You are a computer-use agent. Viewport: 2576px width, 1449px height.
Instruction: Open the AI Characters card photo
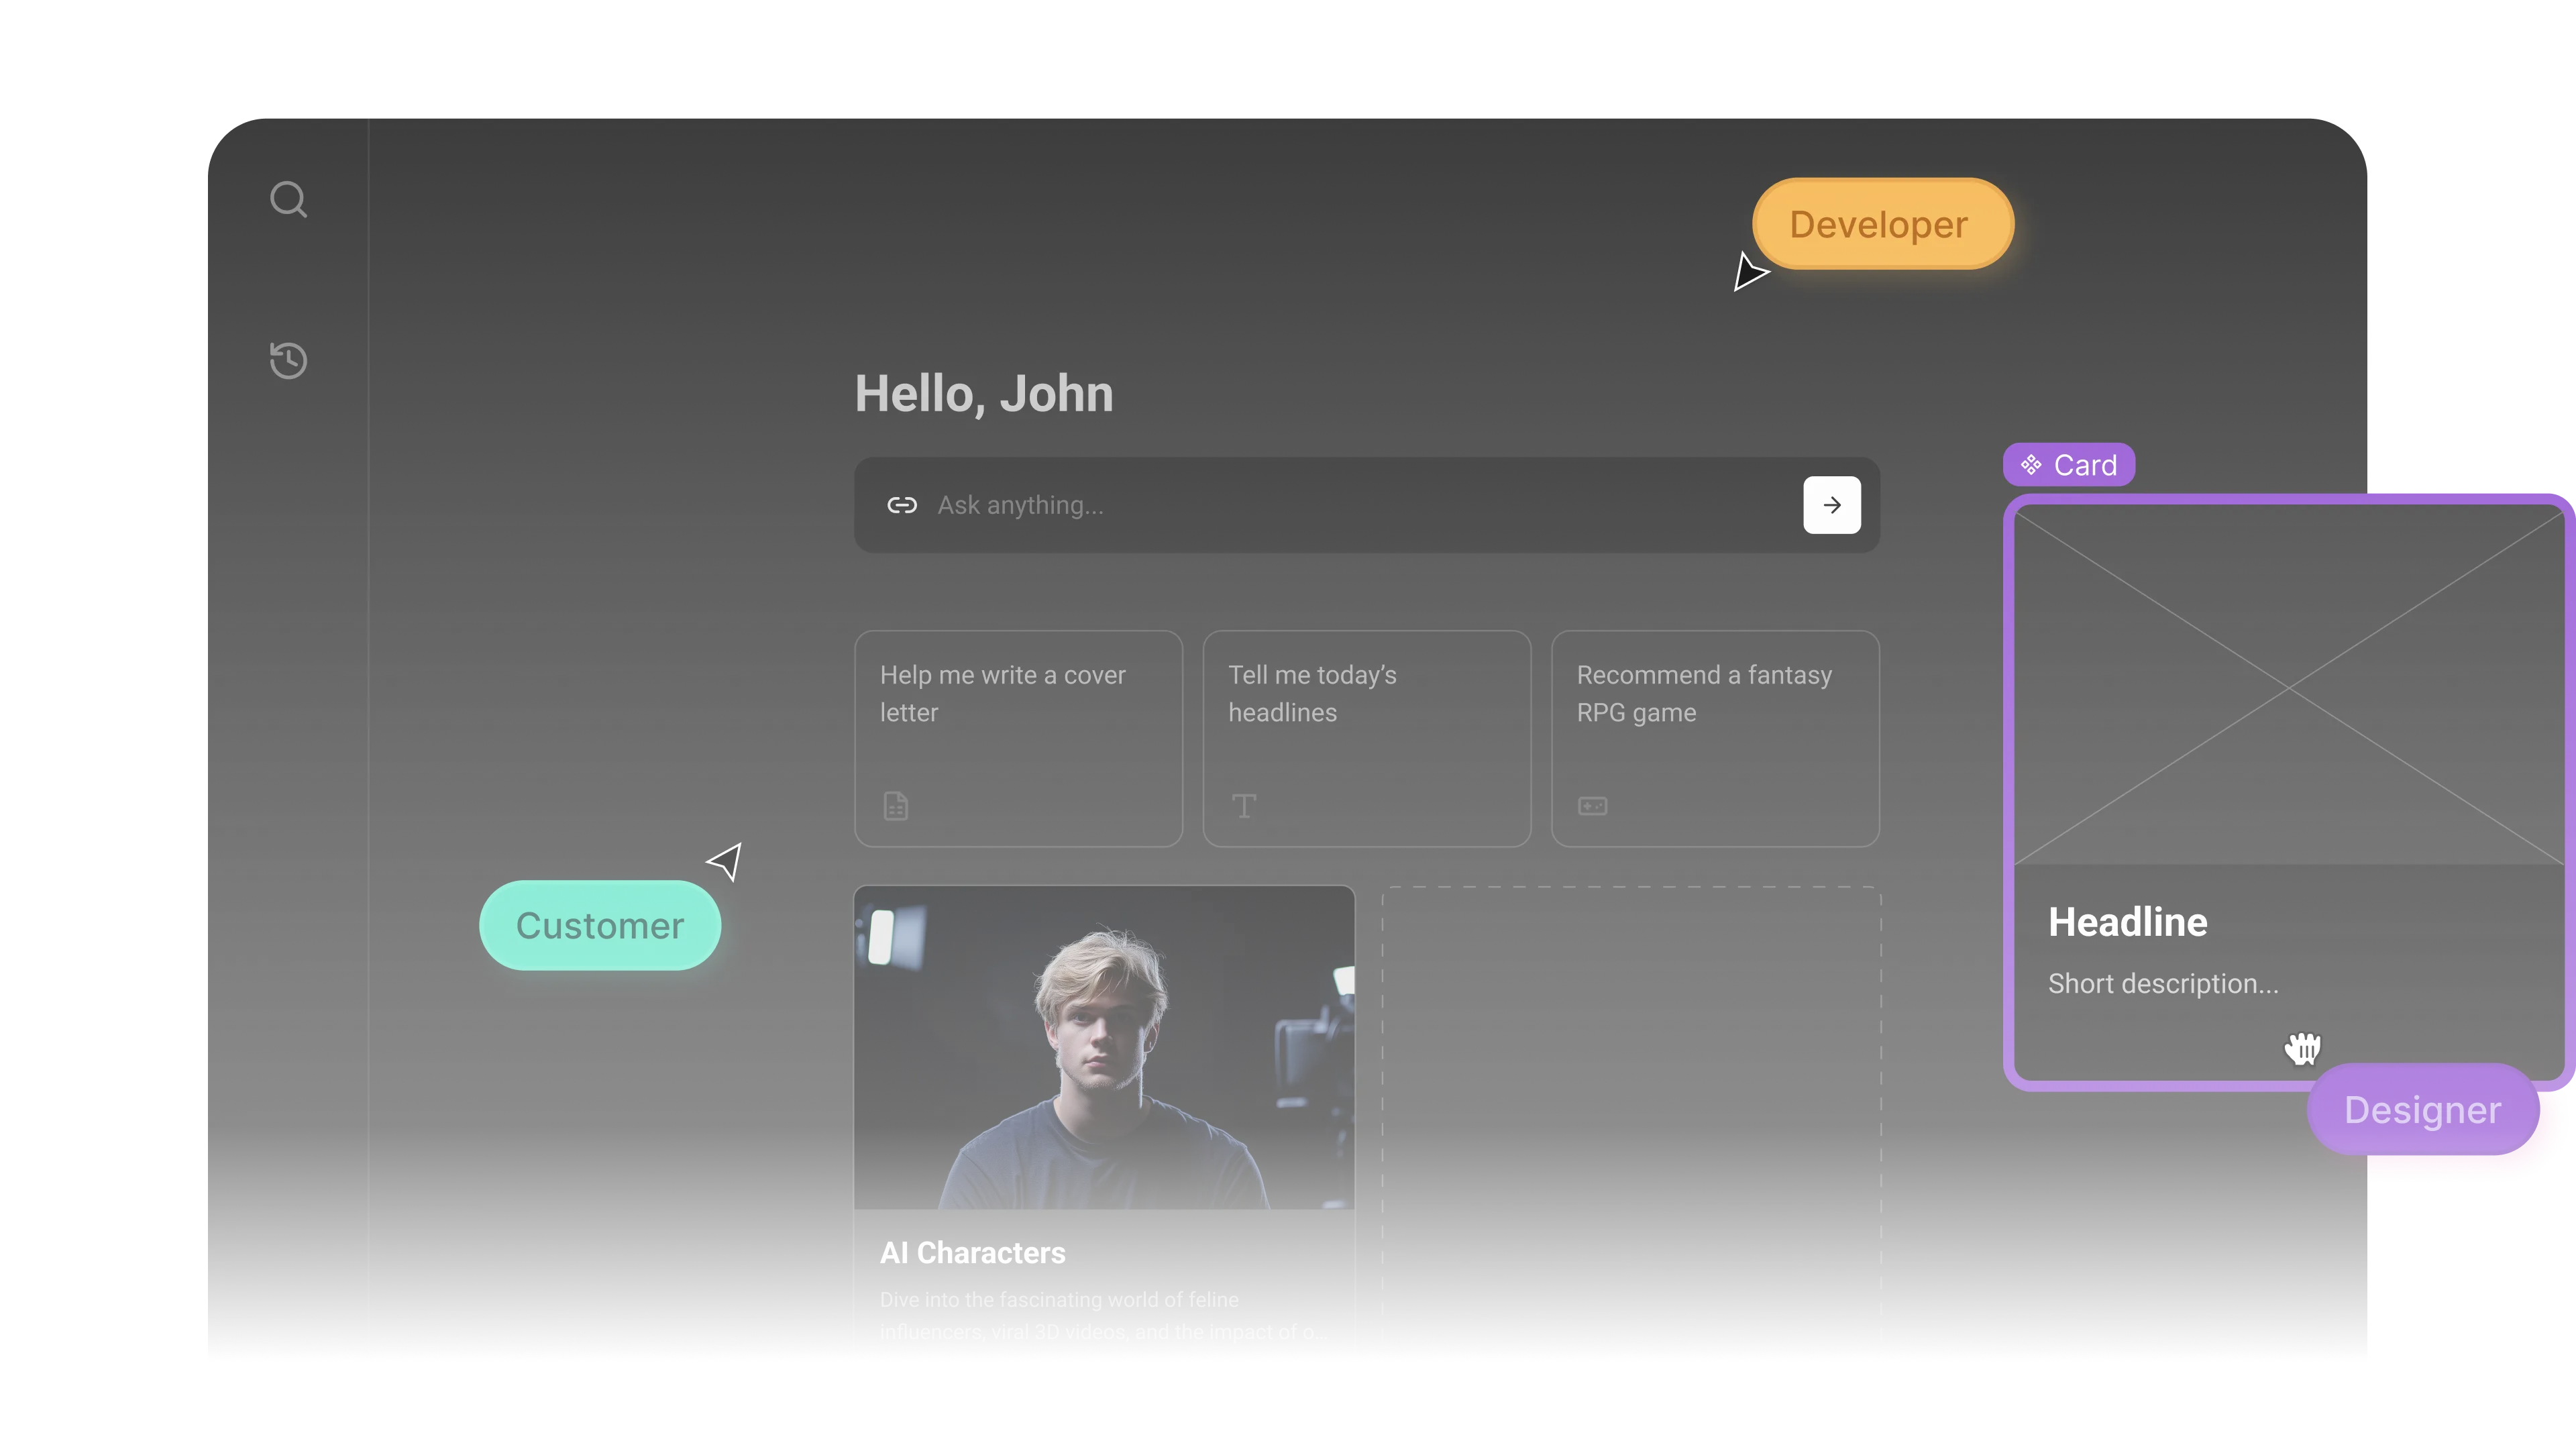(1104, 1047)
